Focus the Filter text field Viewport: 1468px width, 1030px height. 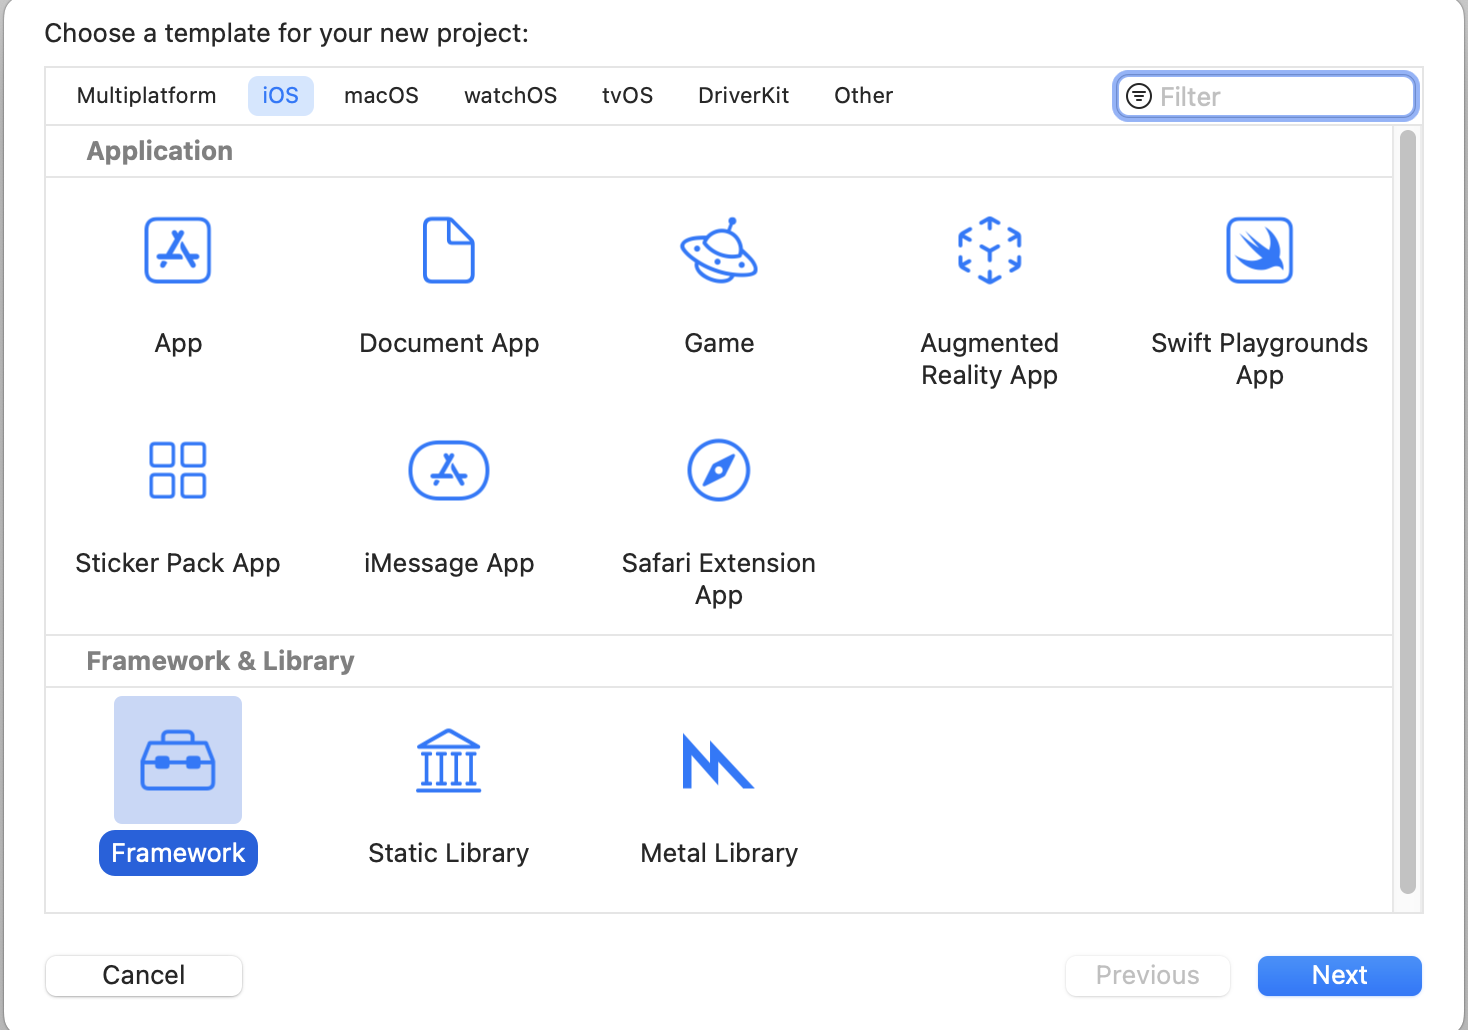tap(1266, 96)
